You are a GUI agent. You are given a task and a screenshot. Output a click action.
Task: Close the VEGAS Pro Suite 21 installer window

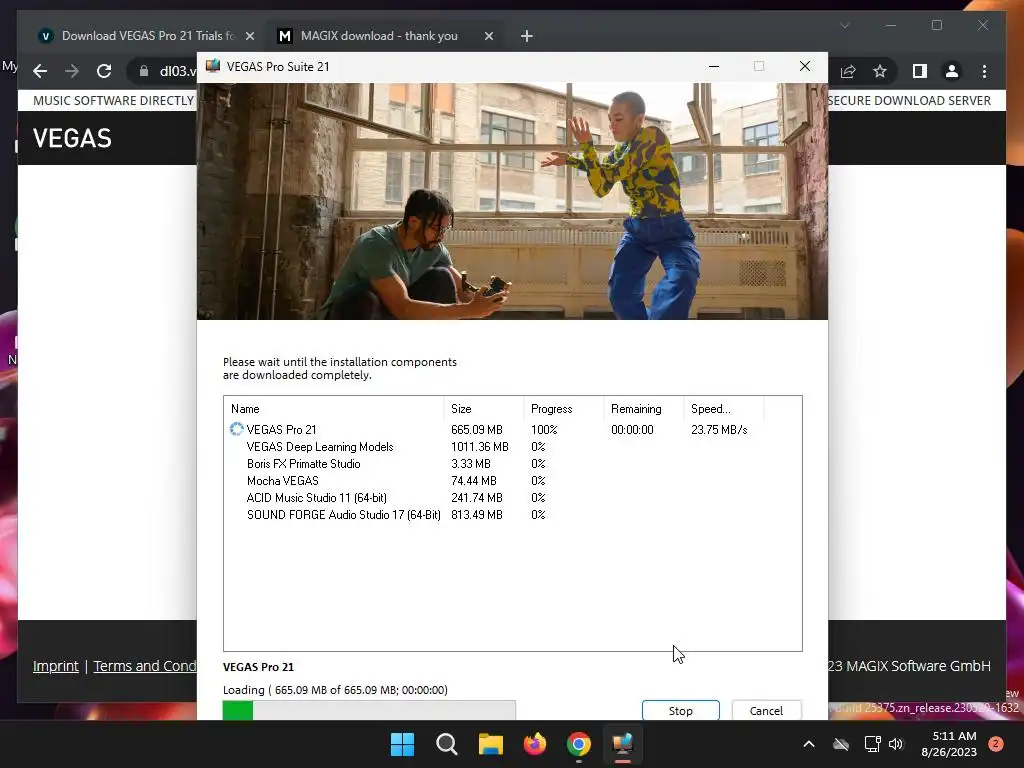click(805, 66)
